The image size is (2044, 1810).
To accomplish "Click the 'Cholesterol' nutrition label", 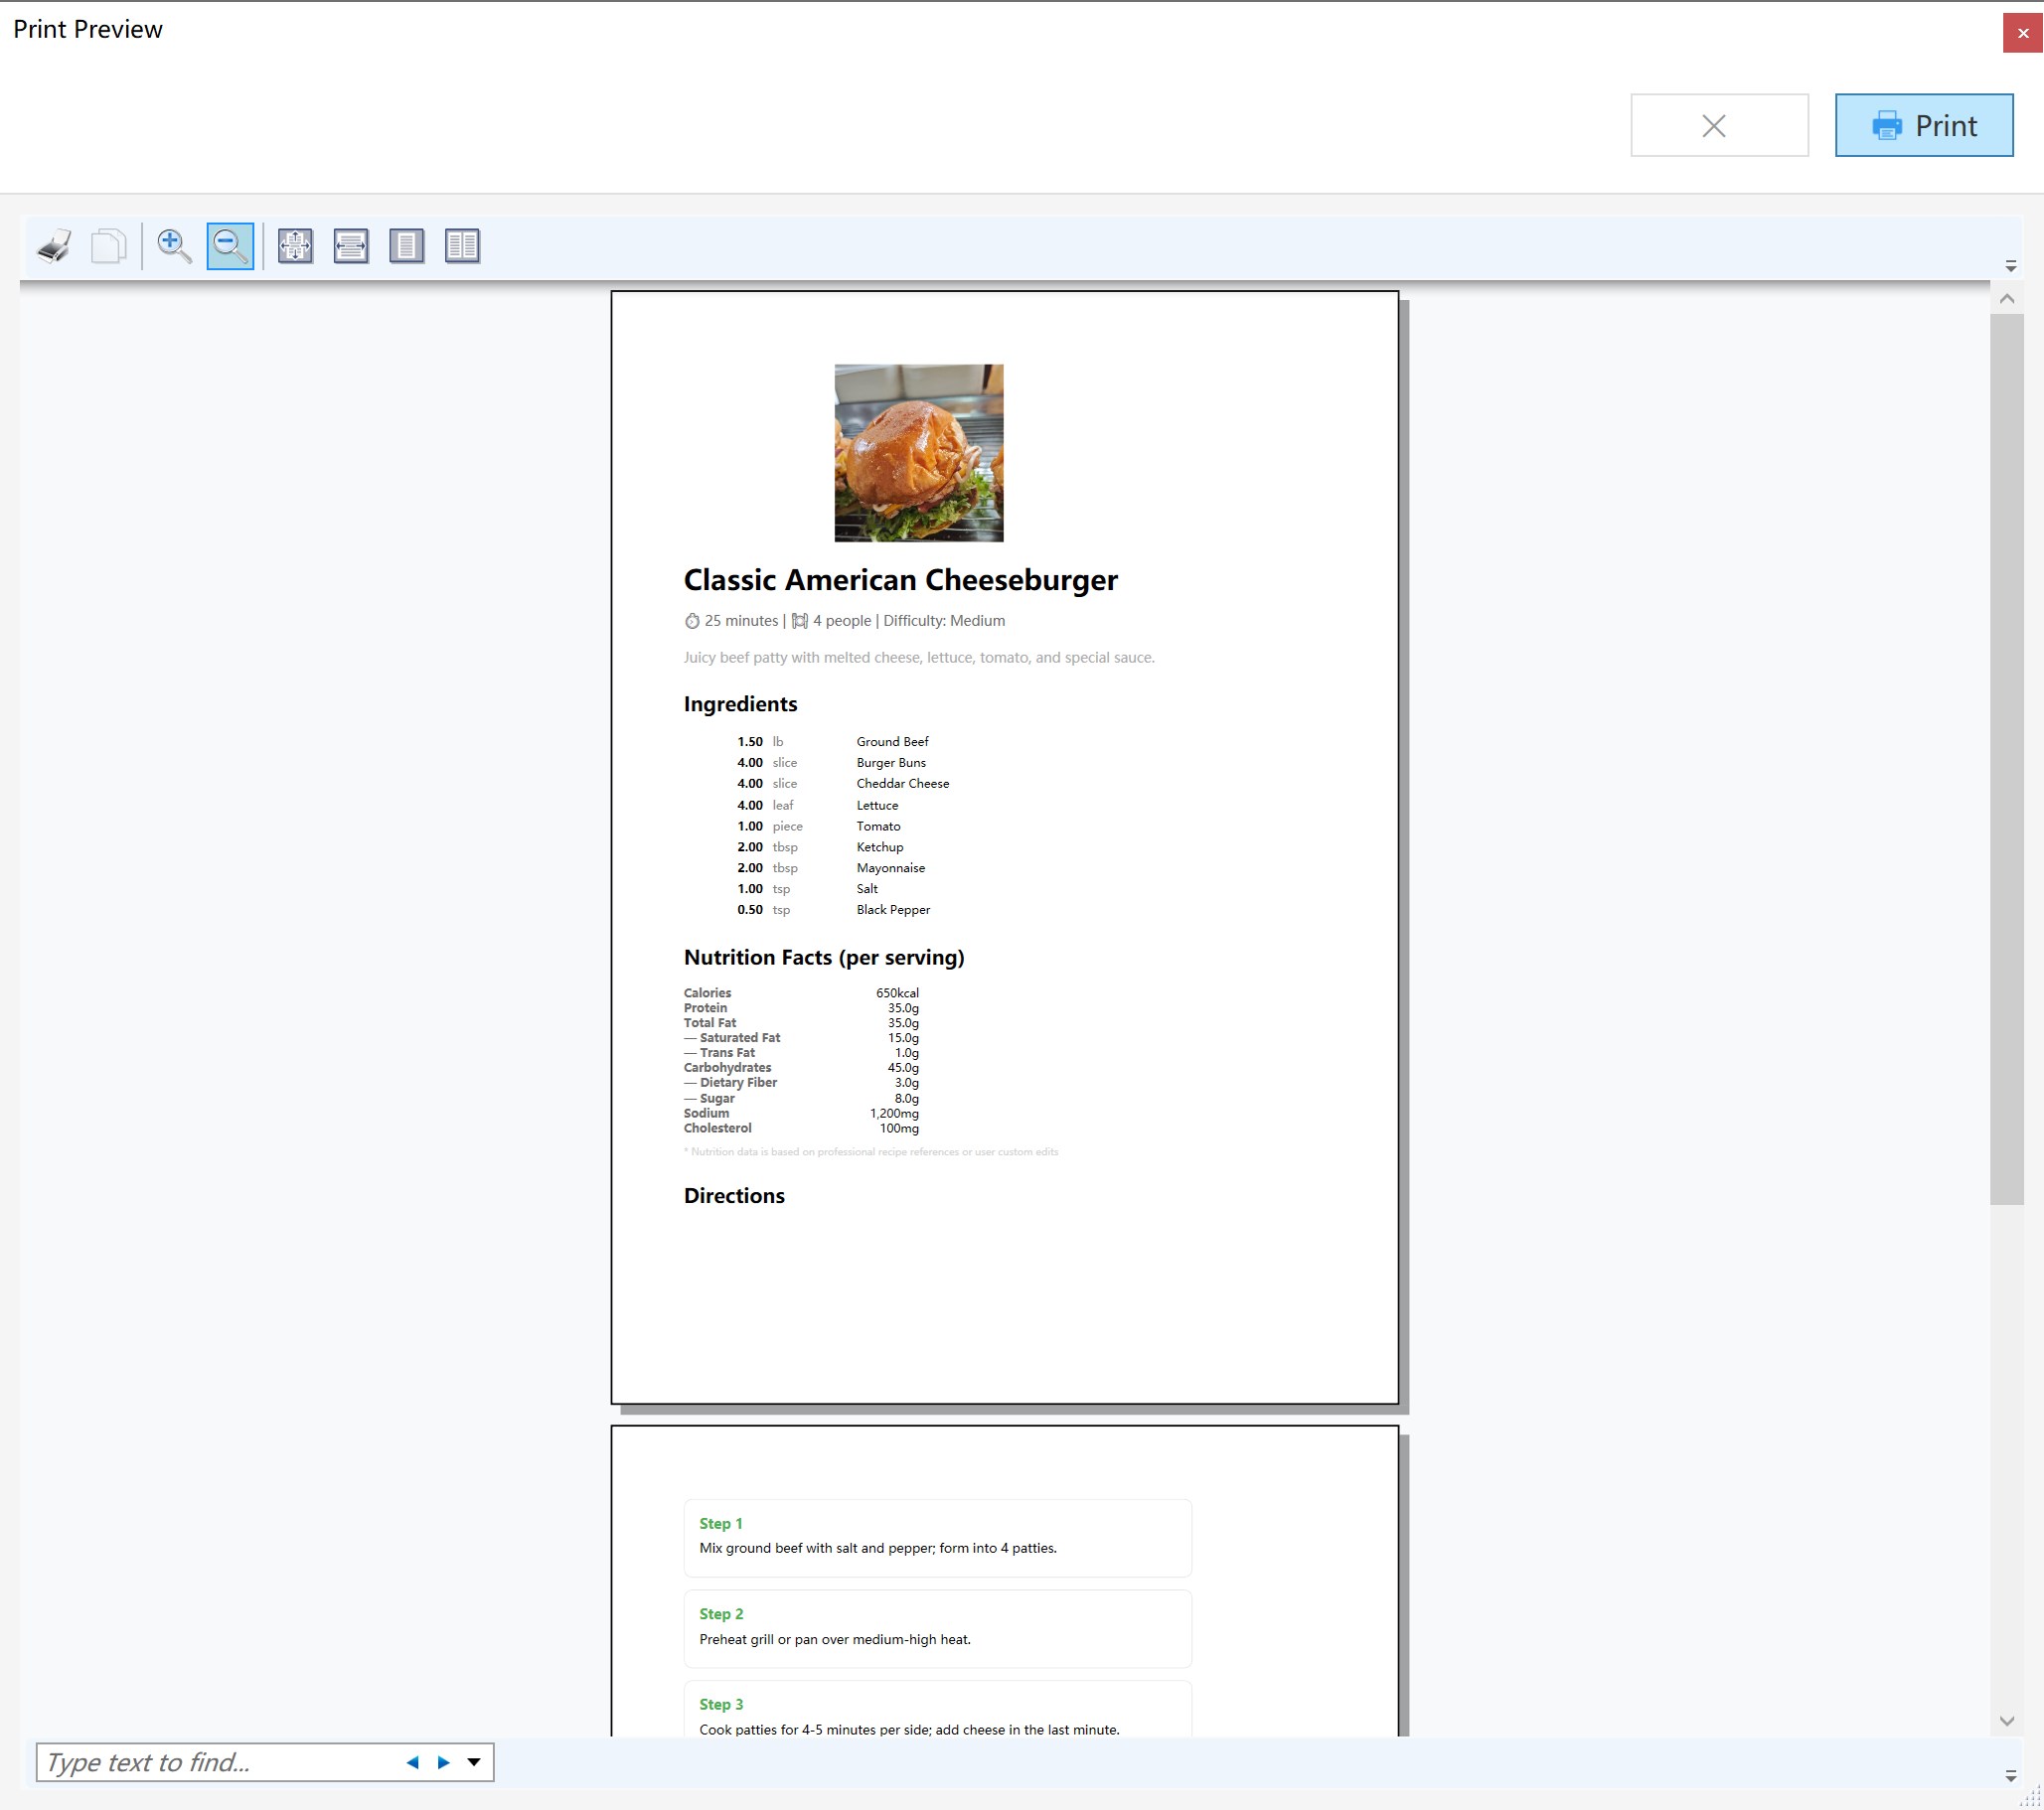I will click(718, 1128).
